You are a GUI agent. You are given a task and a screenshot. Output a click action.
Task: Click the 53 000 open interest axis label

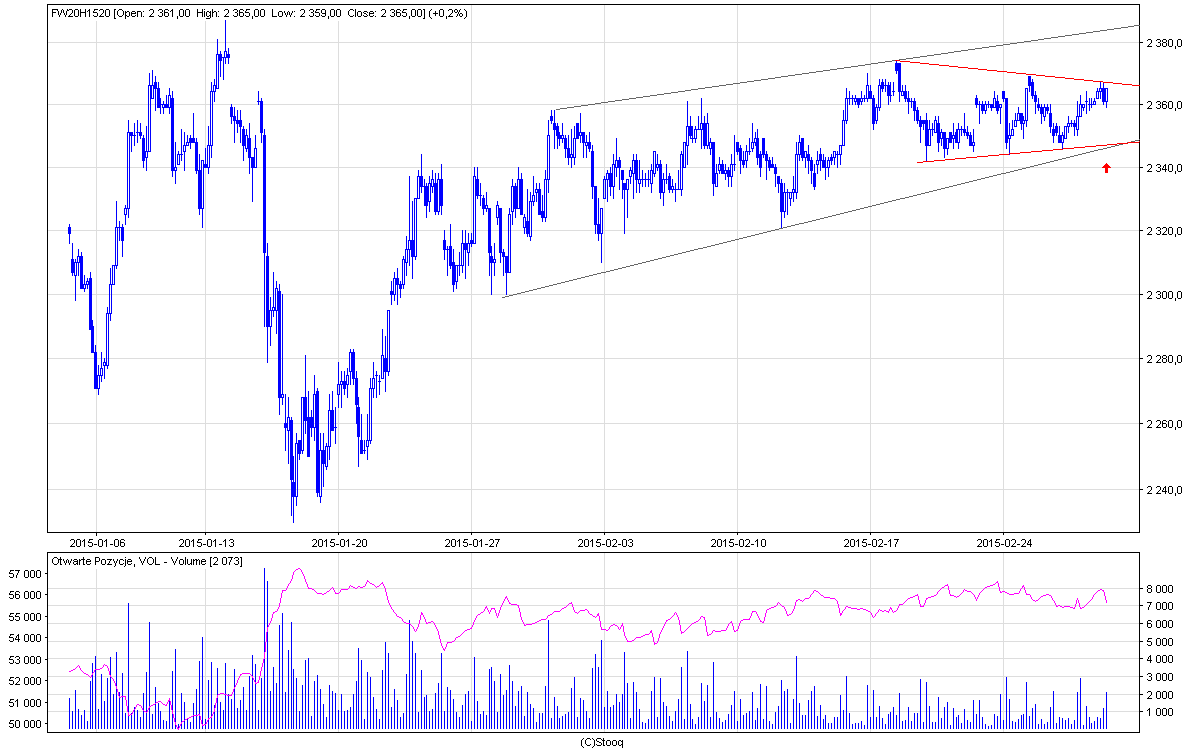tap(24, 660)
